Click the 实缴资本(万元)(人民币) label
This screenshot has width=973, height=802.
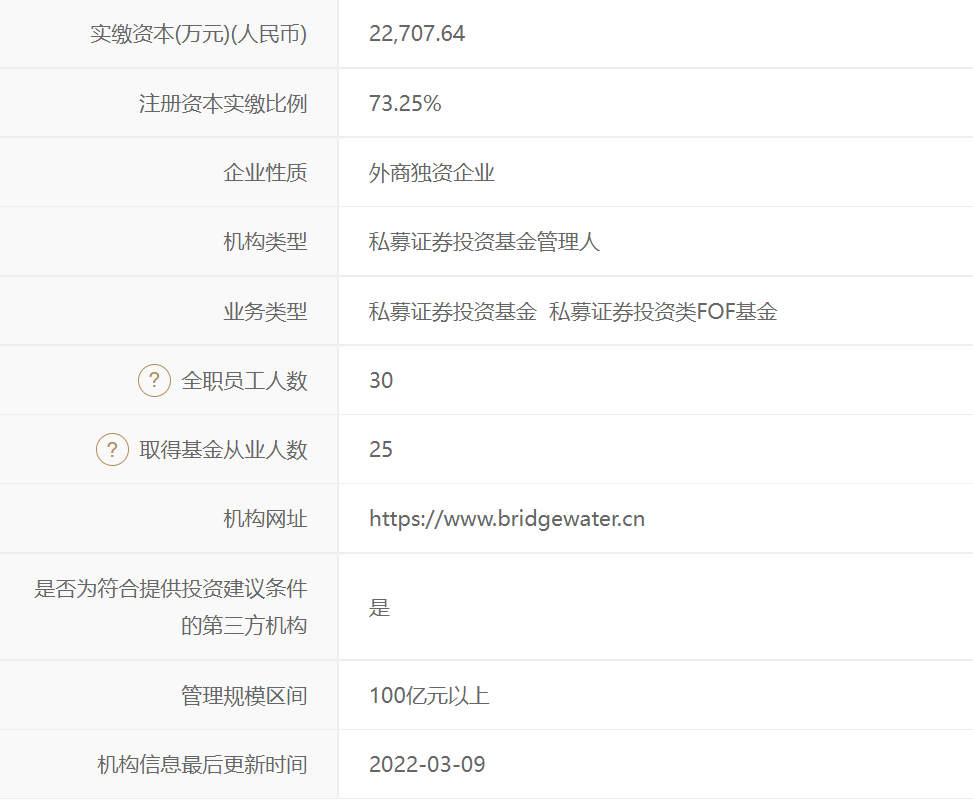point(198,34)
